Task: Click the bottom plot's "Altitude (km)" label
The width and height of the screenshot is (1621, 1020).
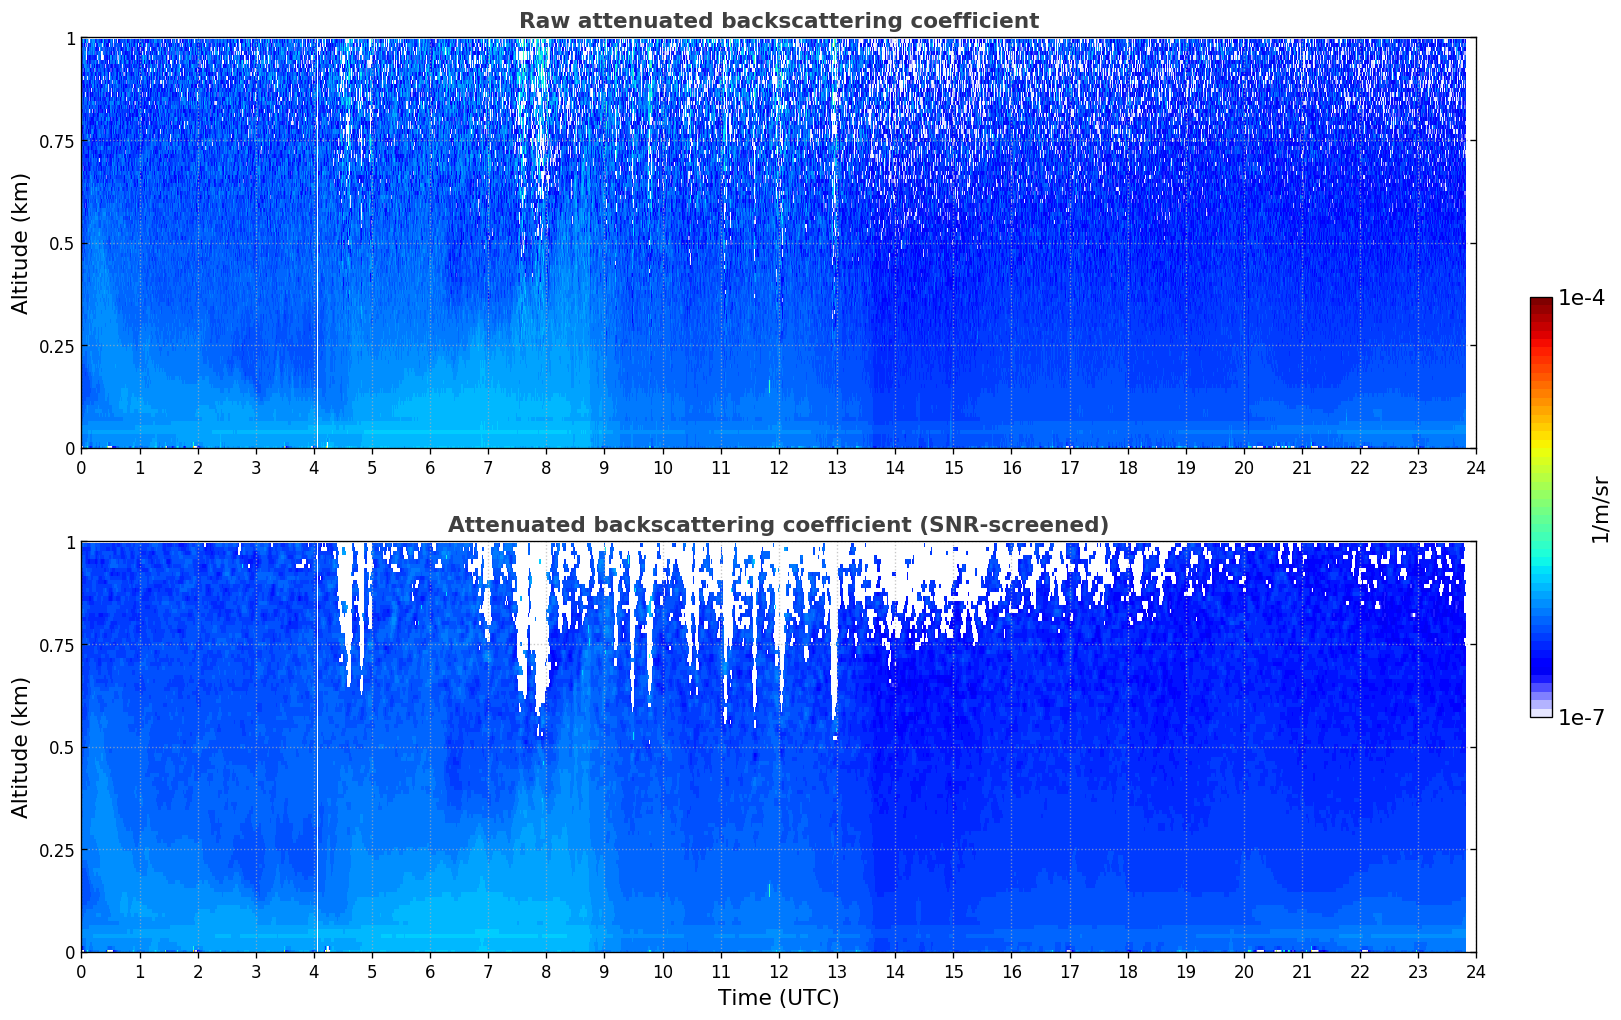Action: click(x=21, y=747)
